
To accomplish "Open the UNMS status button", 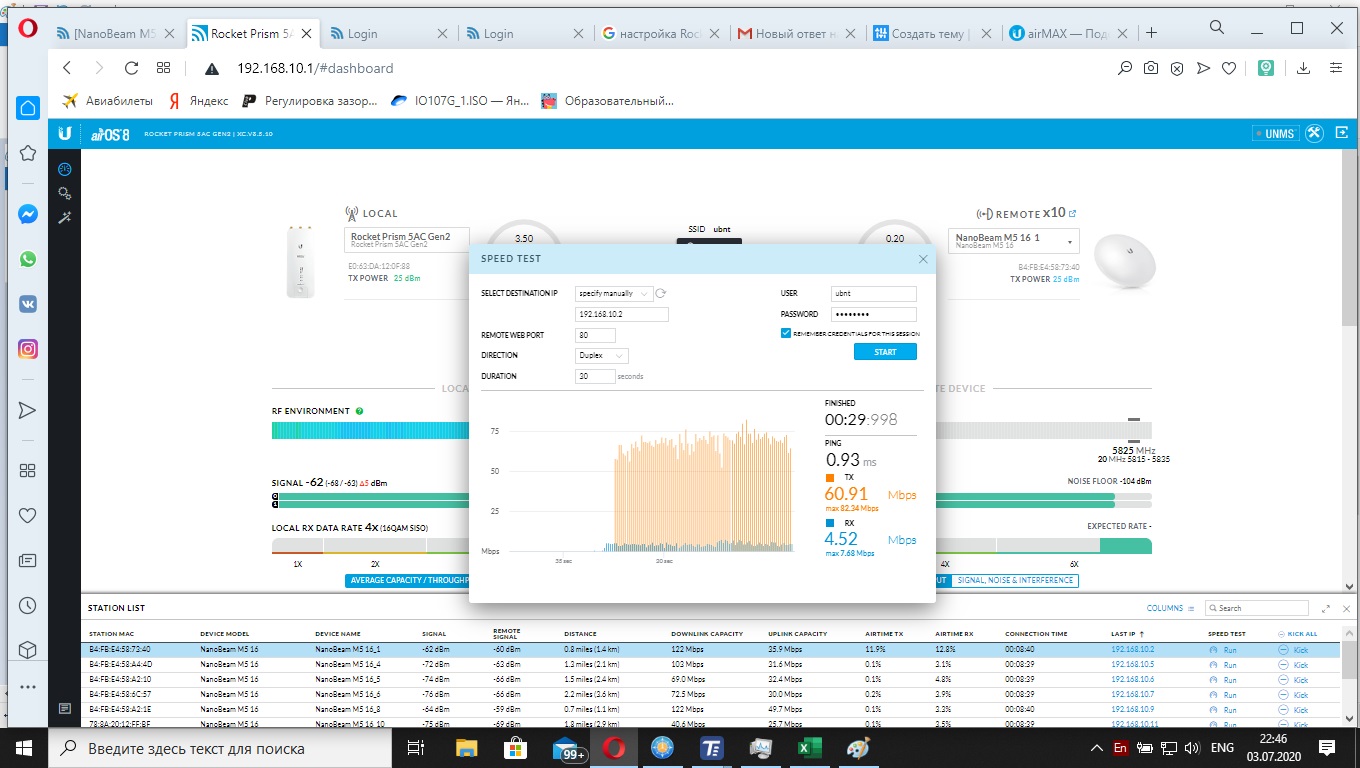I will tap(1274, 133).
